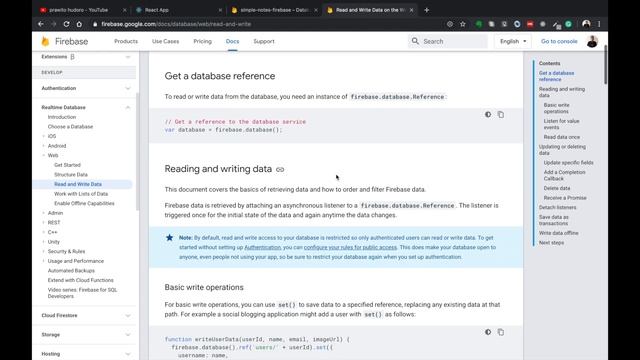Follow the configure your rules for public access link
Screen dimensions: 640x360
pyautogui.click(x=350, y=247)
